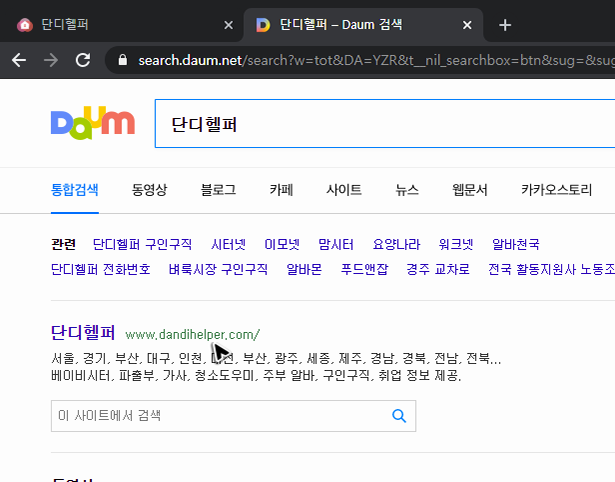Click related search 워크넷
Image resolution: width=615 pixels, height=482 pixels.
[x=456, y=244]
